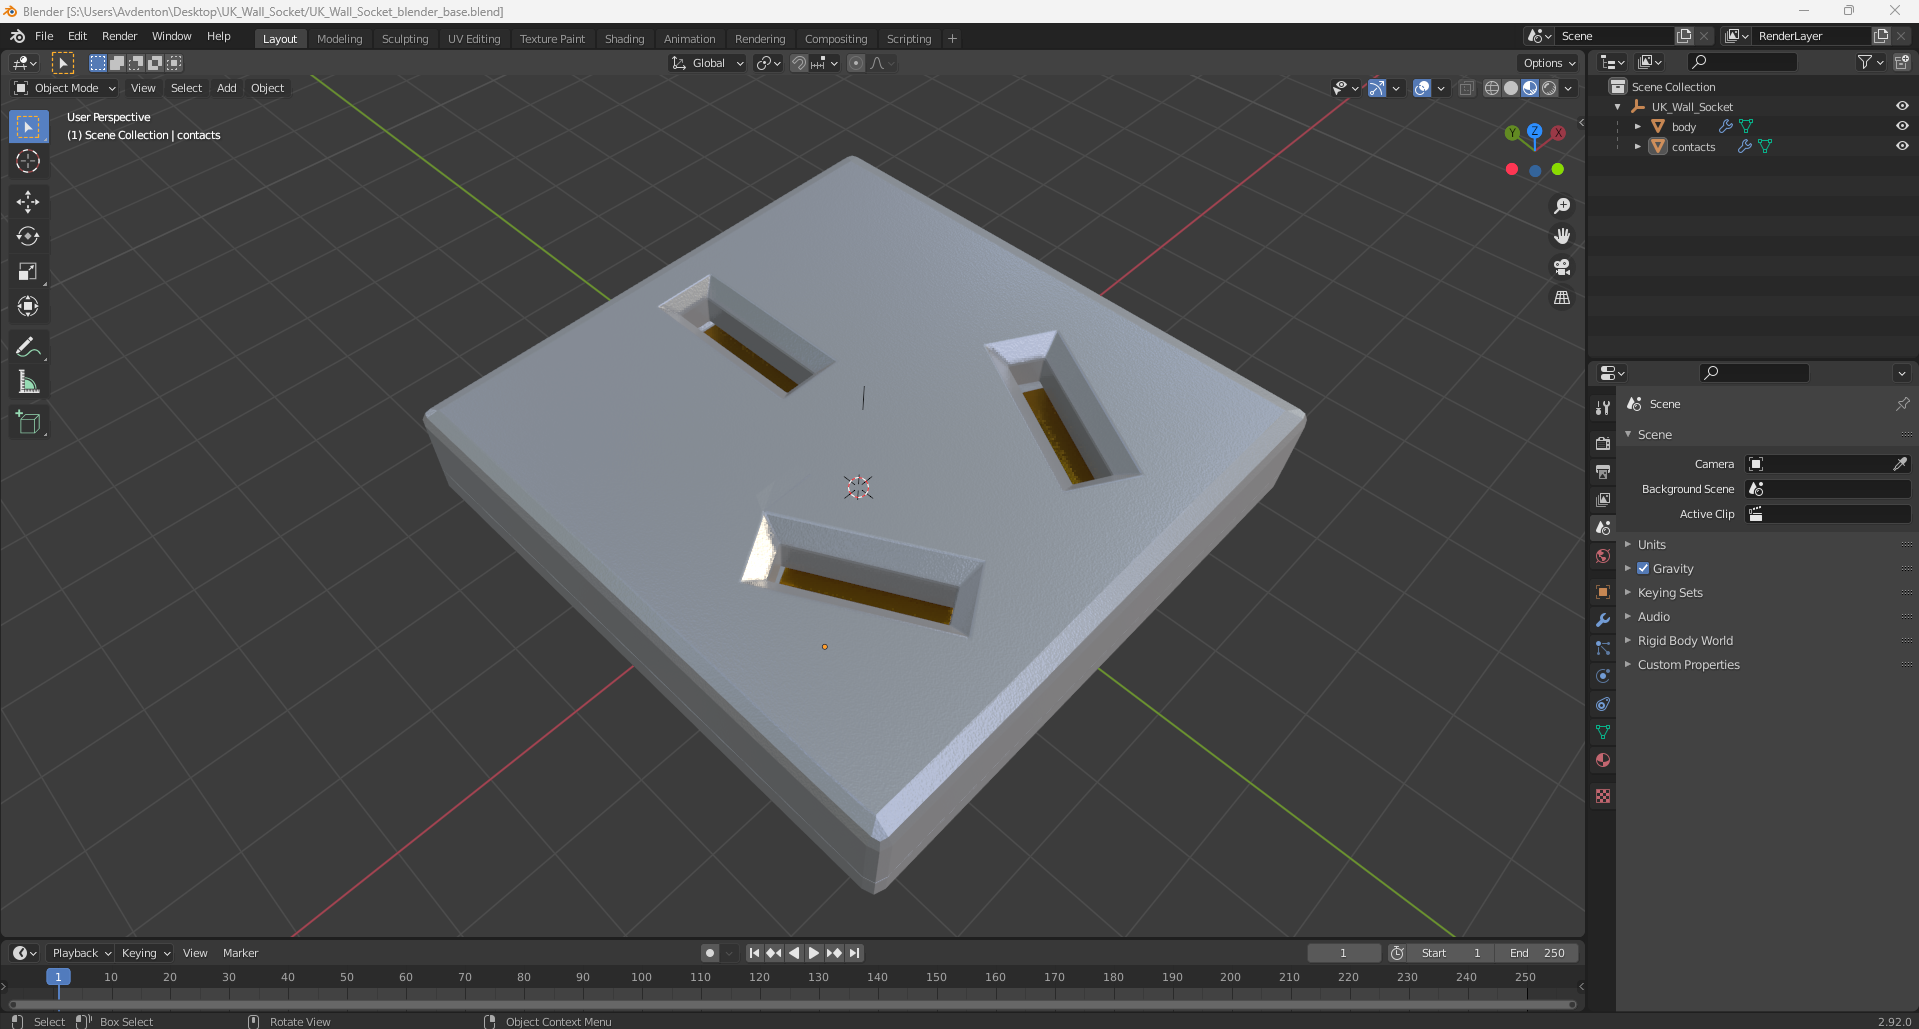1919x1029 pixels.
Task: Open the Playback dropdown
Action: [81, 953]
